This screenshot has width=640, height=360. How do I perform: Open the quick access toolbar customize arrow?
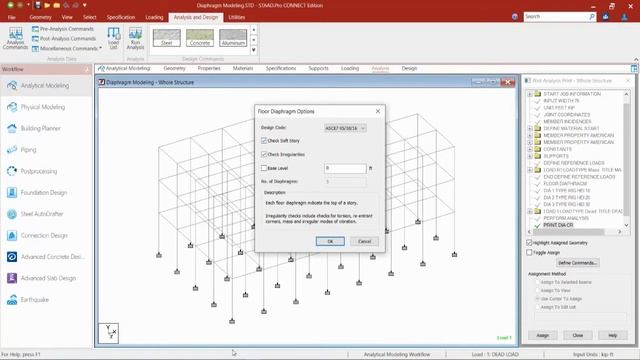coord(84,5)
